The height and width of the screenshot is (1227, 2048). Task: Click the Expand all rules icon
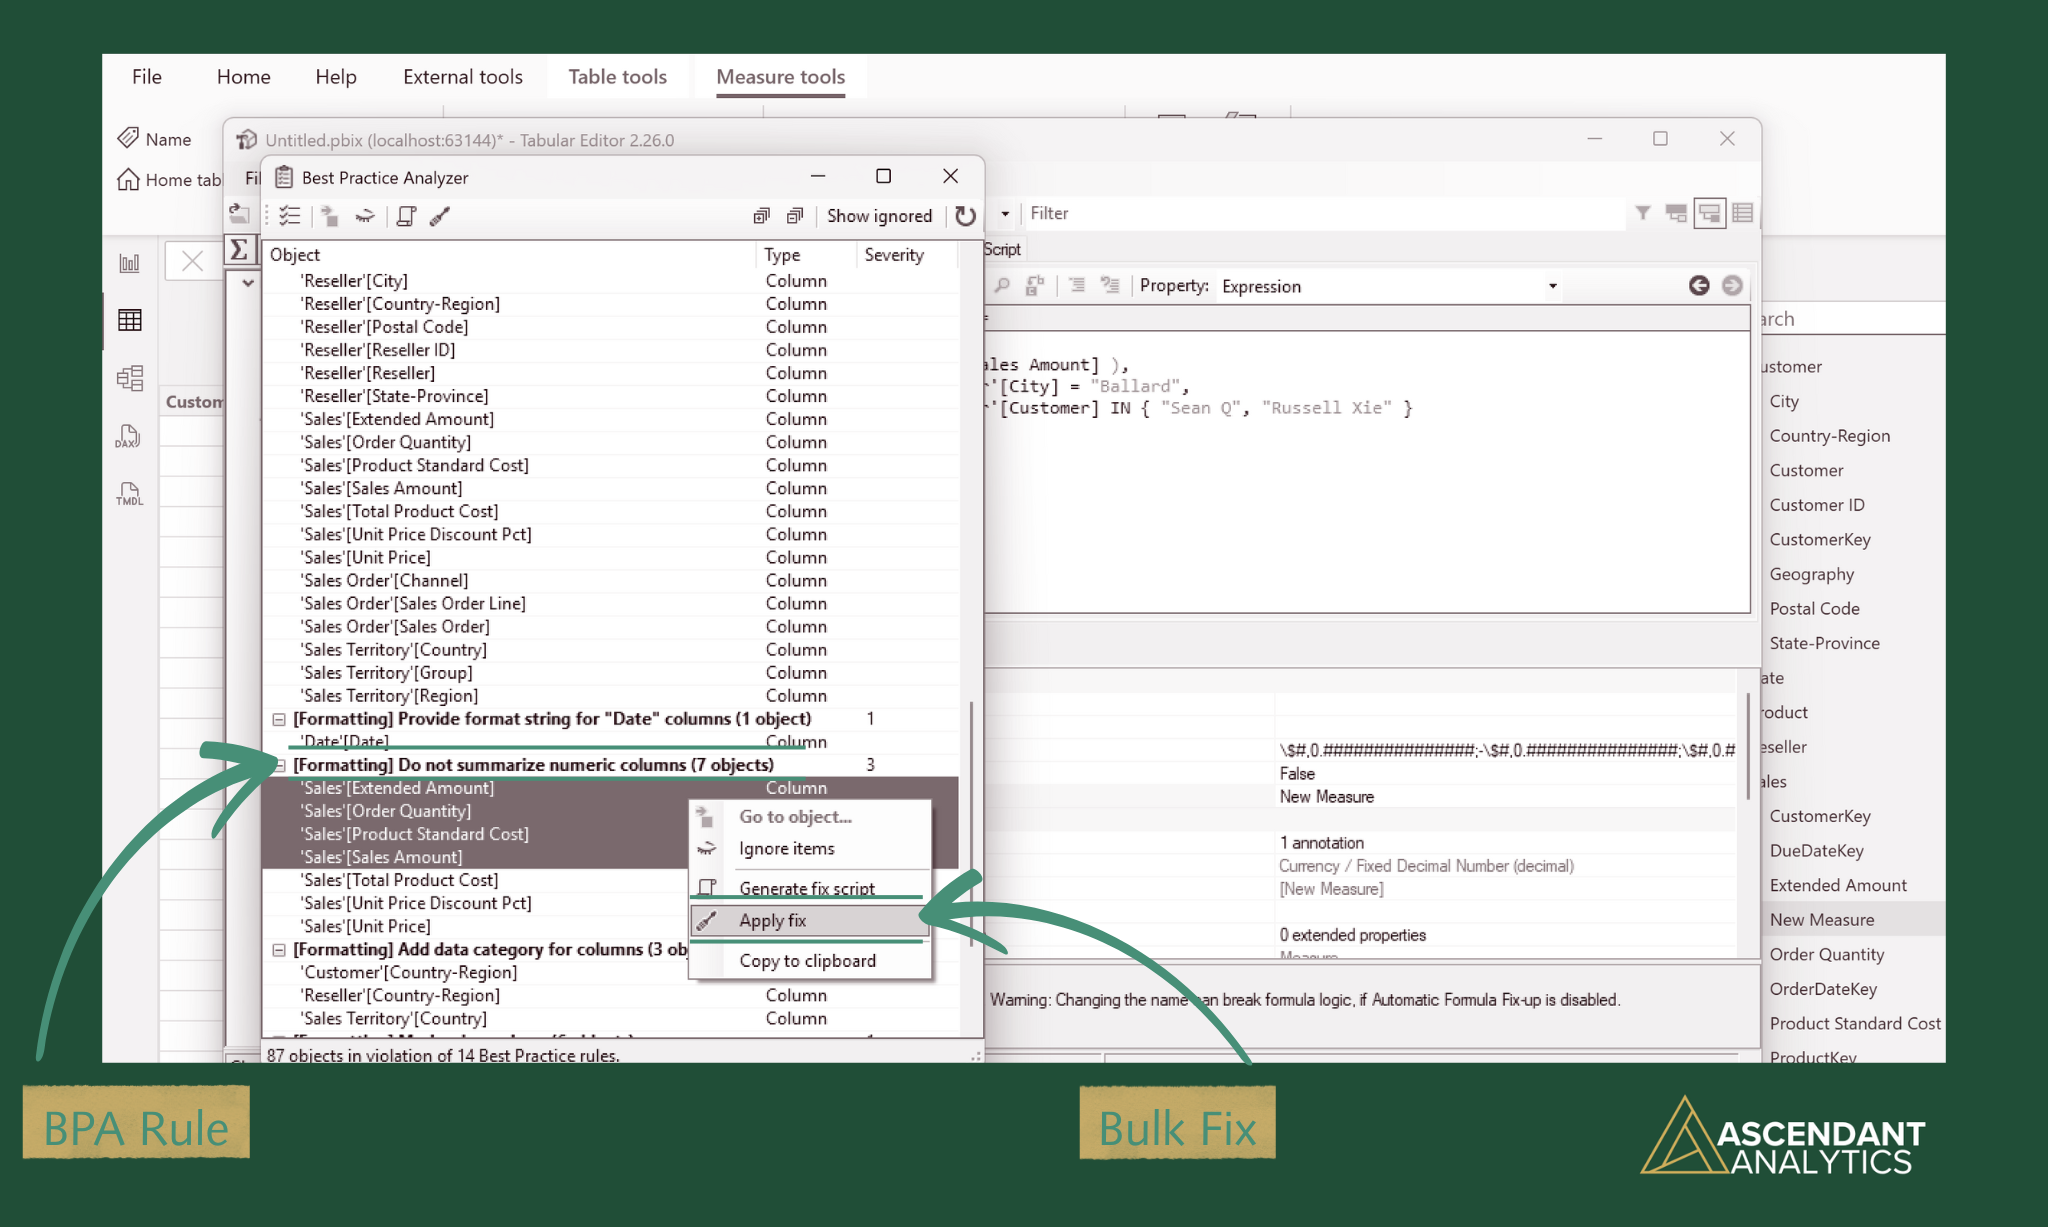click(761, 215)
